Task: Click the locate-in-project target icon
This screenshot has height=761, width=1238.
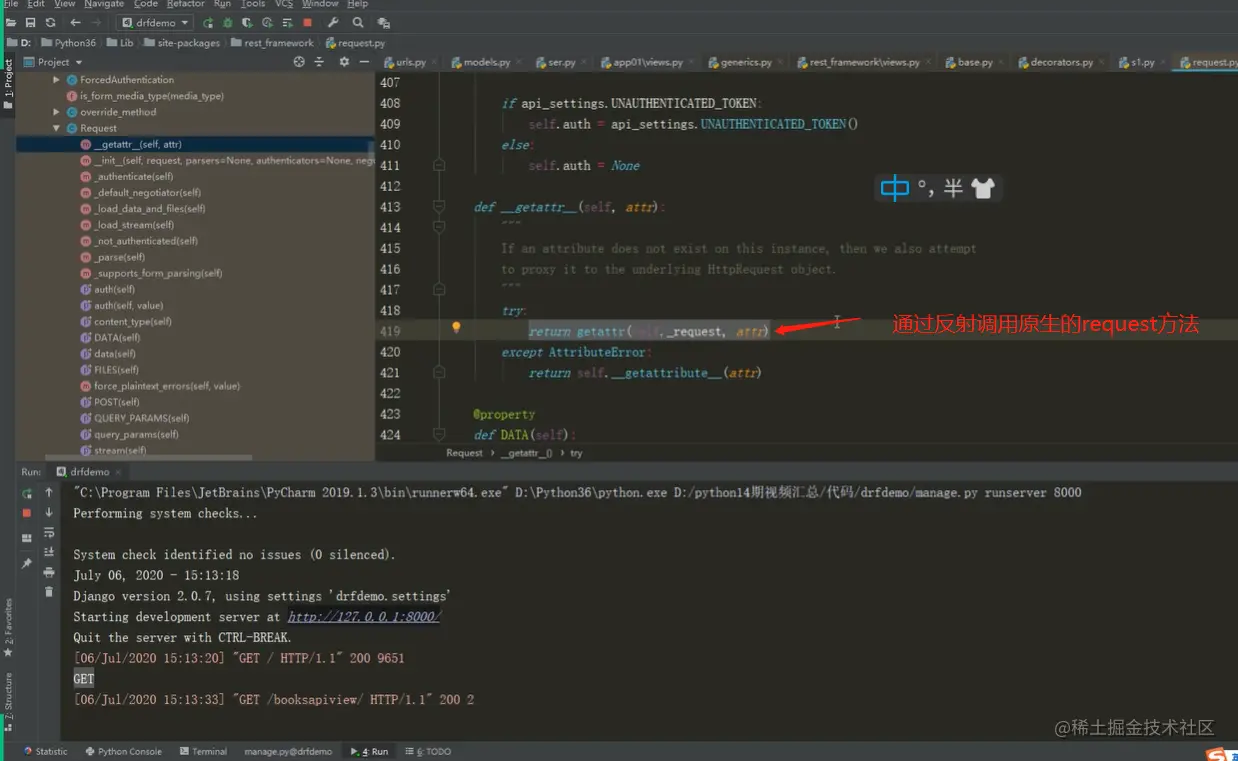Action: 298,62
